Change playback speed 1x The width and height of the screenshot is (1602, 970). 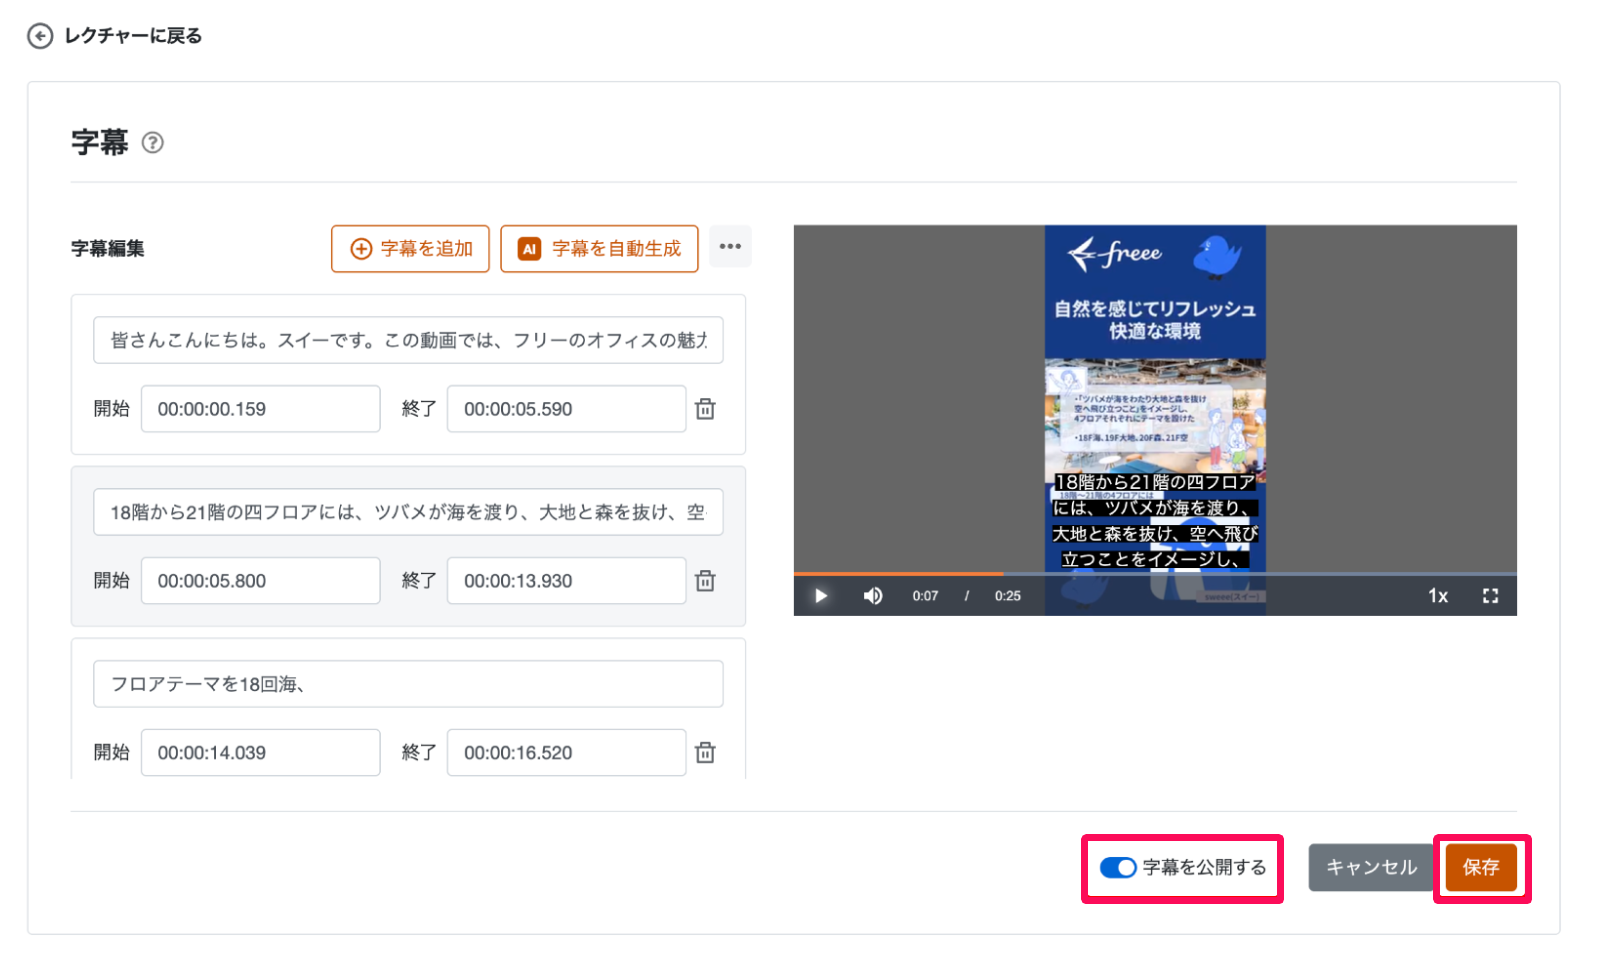(x=1438, y=596)
